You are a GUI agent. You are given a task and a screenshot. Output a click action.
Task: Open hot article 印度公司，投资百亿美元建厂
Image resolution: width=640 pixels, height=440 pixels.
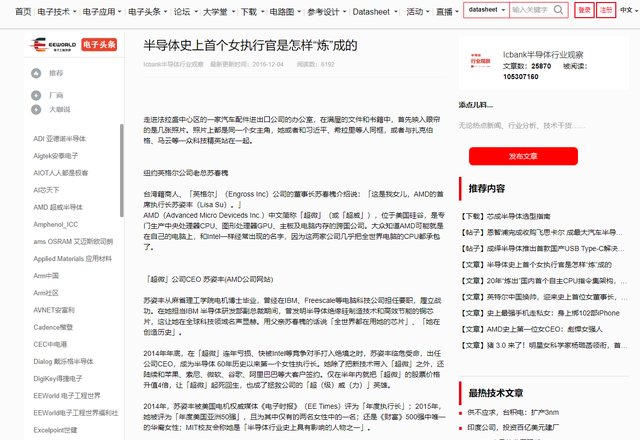click(513, 428)
